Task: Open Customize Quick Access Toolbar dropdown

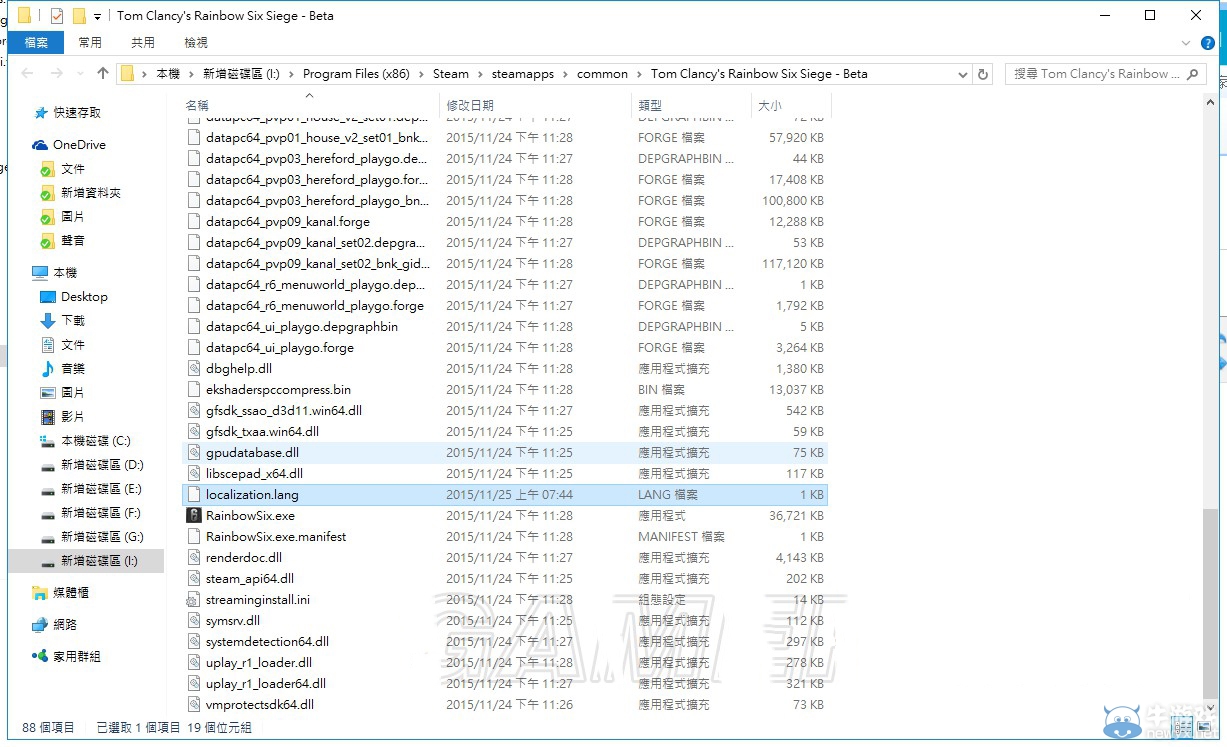Action: (97, 16)
